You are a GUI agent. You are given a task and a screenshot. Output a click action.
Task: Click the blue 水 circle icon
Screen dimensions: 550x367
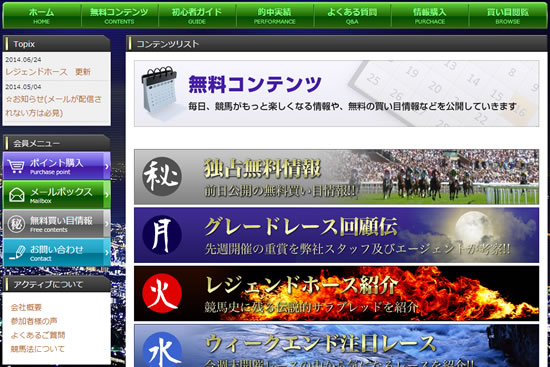pyautogui.click(x=162, y=350)
